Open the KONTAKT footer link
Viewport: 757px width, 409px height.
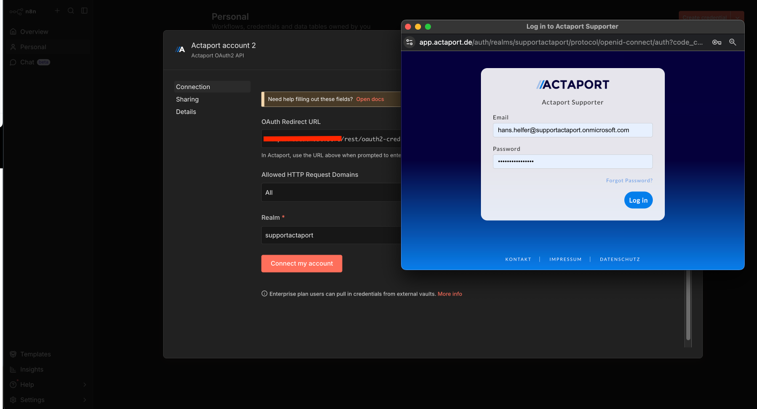518,259
